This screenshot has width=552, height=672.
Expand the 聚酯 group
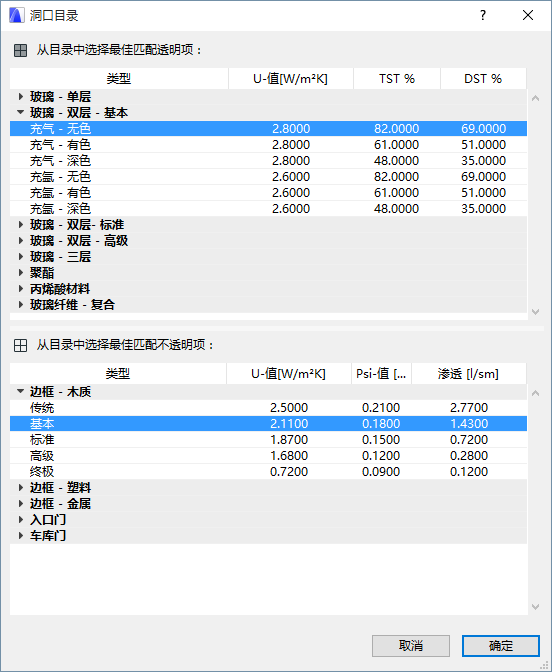point(20,273)
